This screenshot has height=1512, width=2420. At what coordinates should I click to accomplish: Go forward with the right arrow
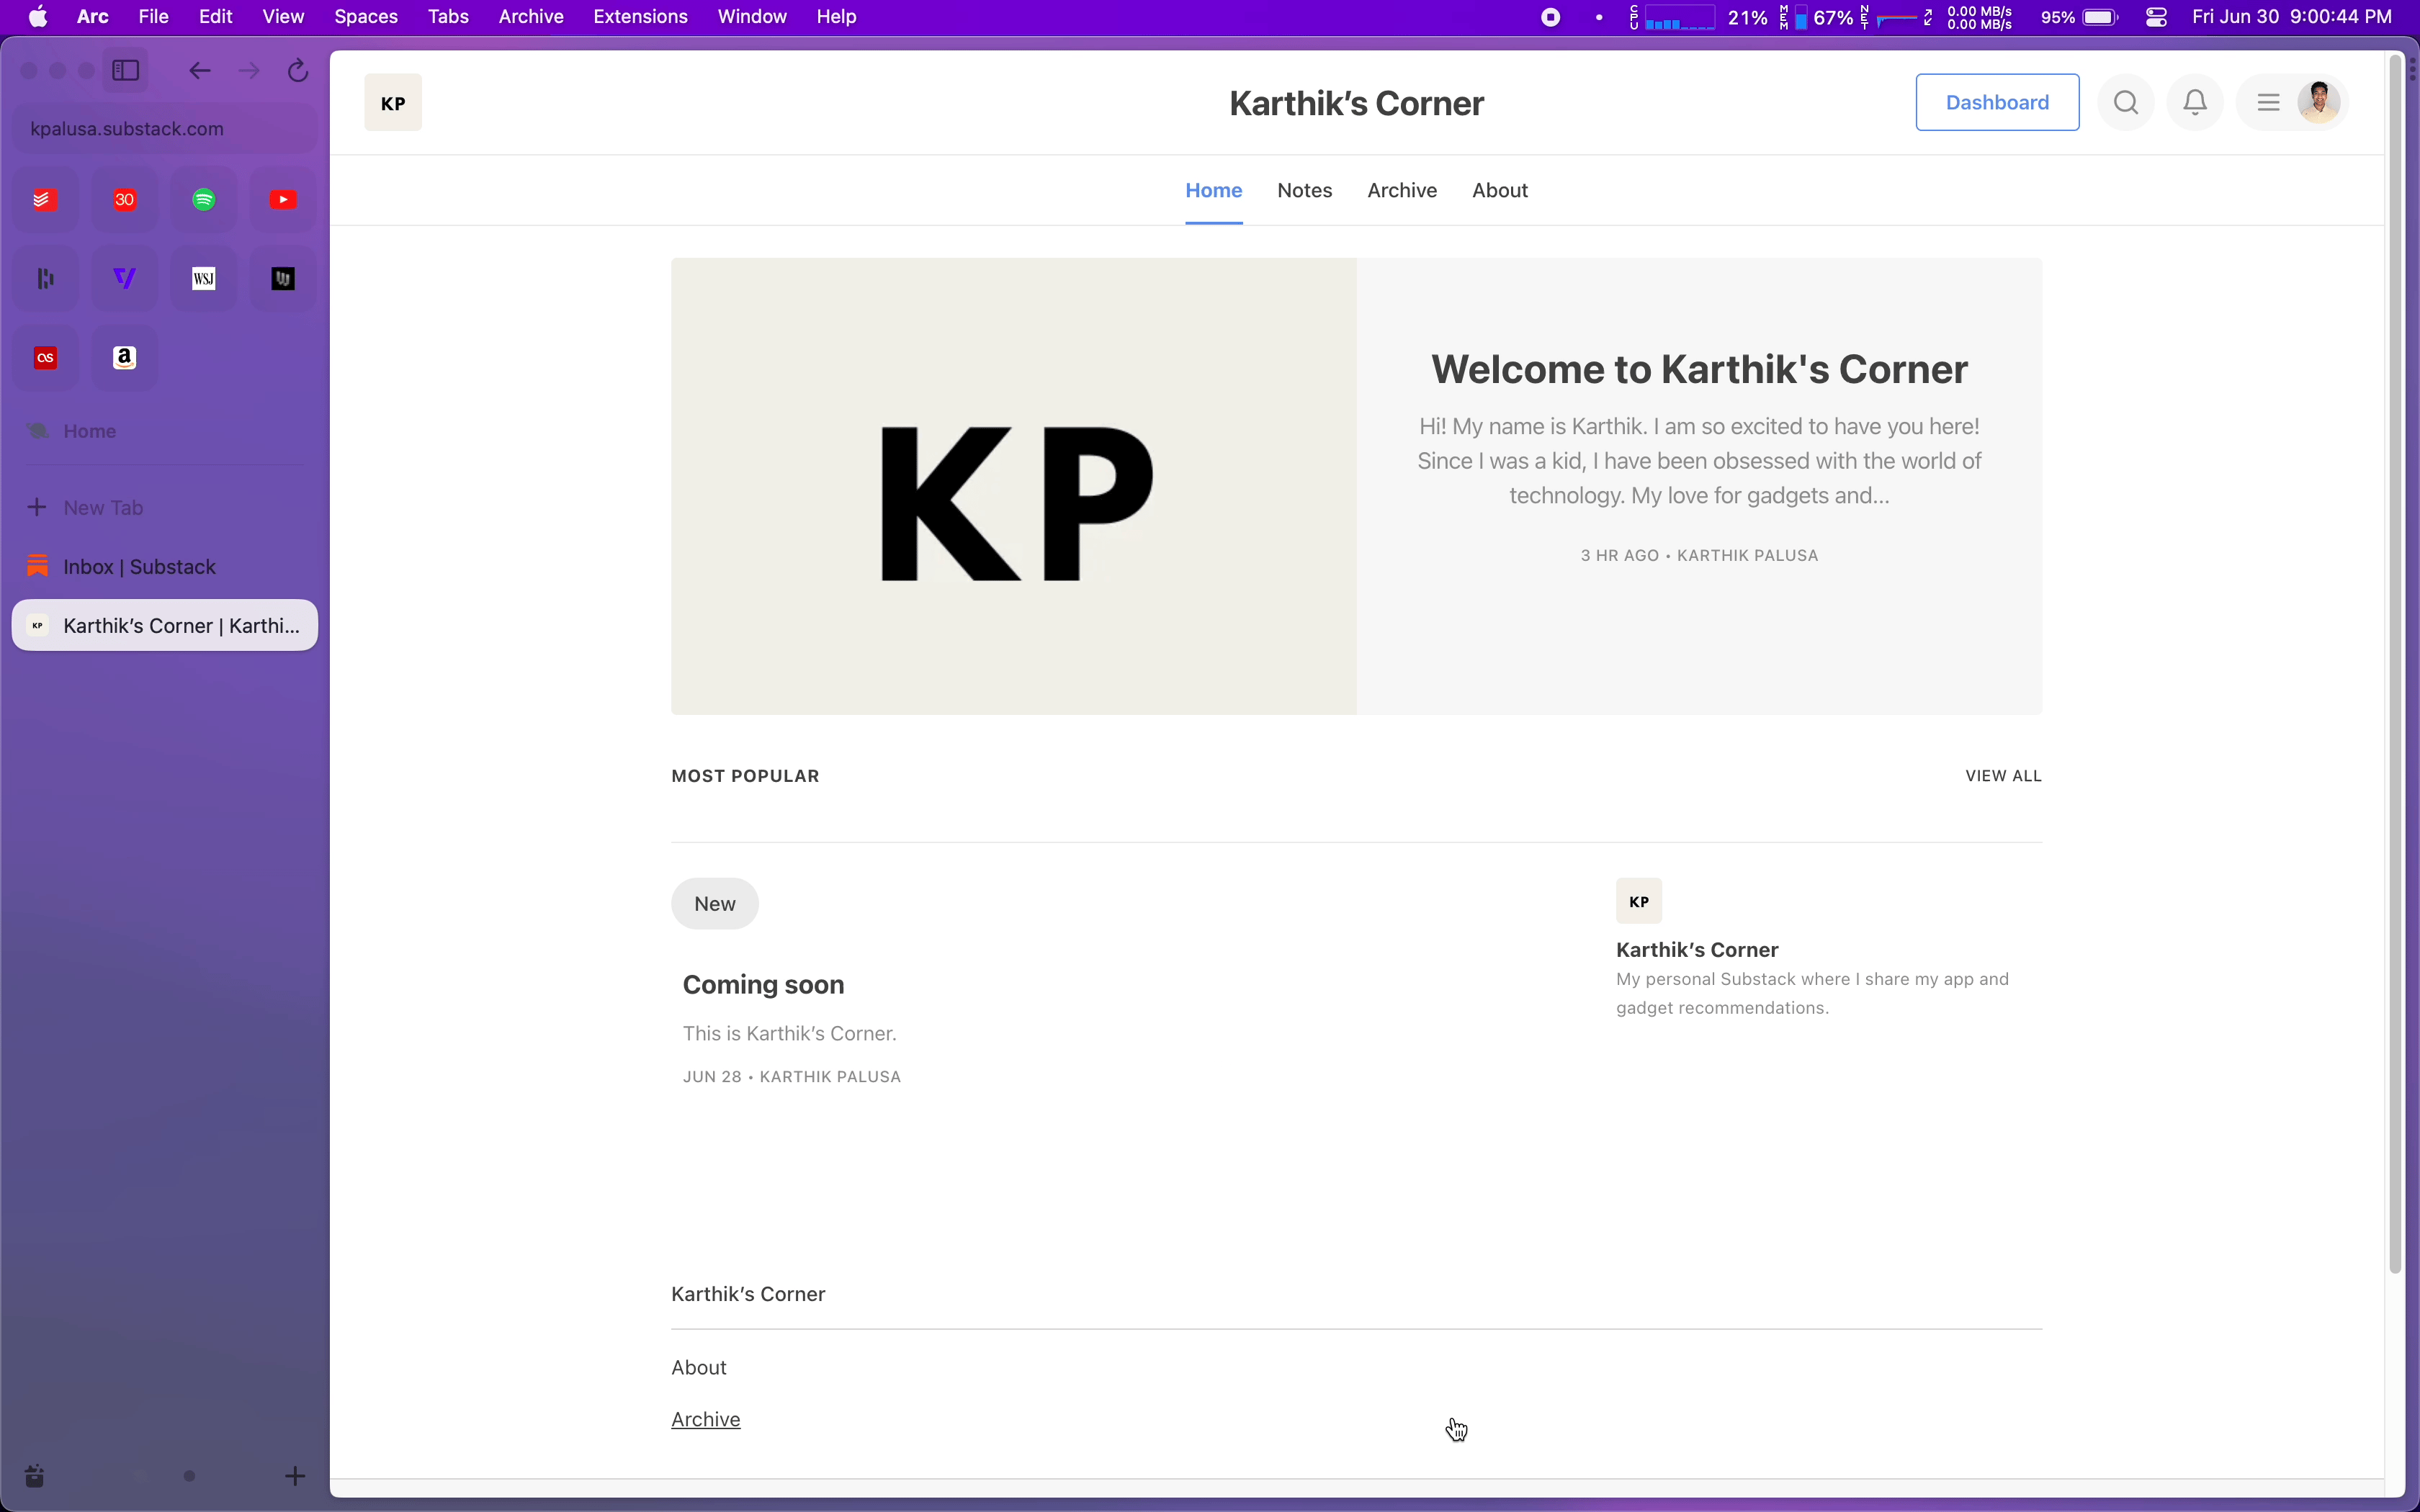point(250,71)
